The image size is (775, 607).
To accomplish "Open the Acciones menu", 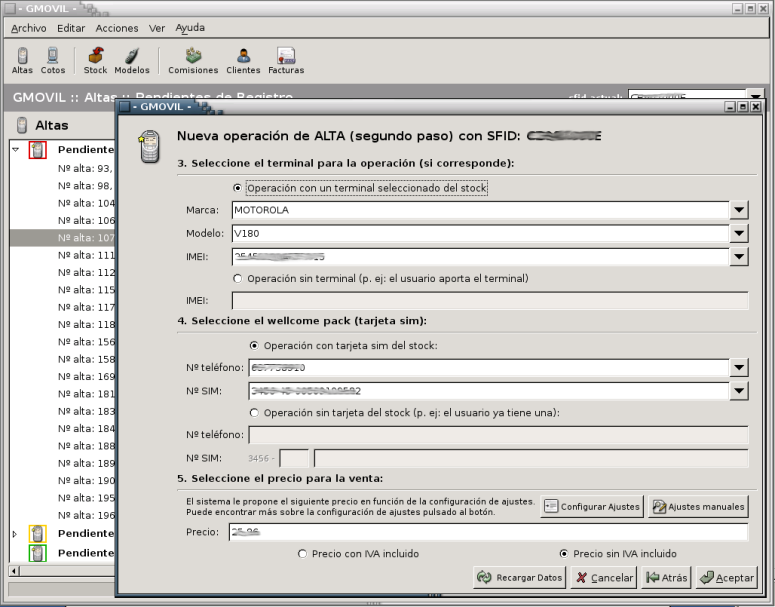I will (117, 28).
